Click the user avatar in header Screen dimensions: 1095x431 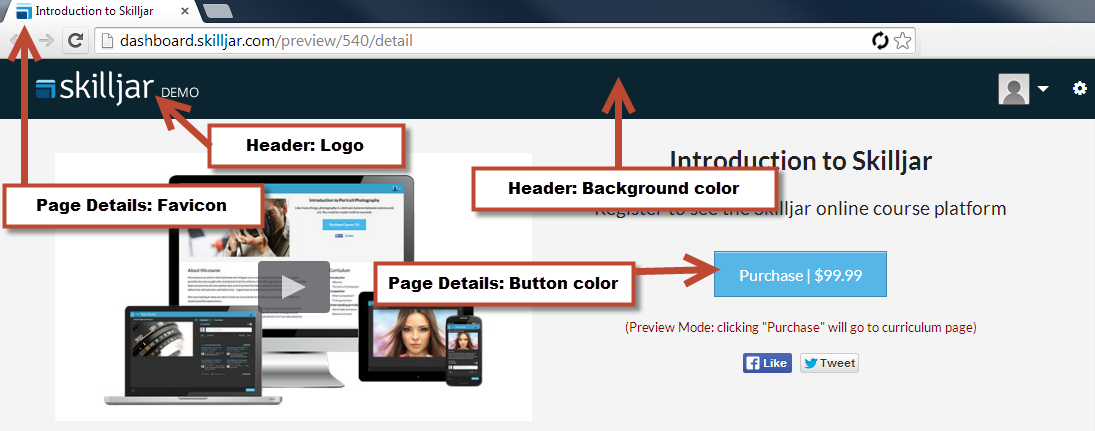click(x=1014, y=89)
